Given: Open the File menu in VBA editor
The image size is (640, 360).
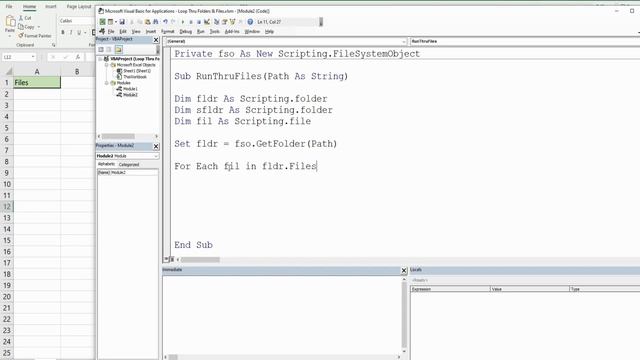Looking at the screenshot, I should pyautogui.click(x=111, y=31).
